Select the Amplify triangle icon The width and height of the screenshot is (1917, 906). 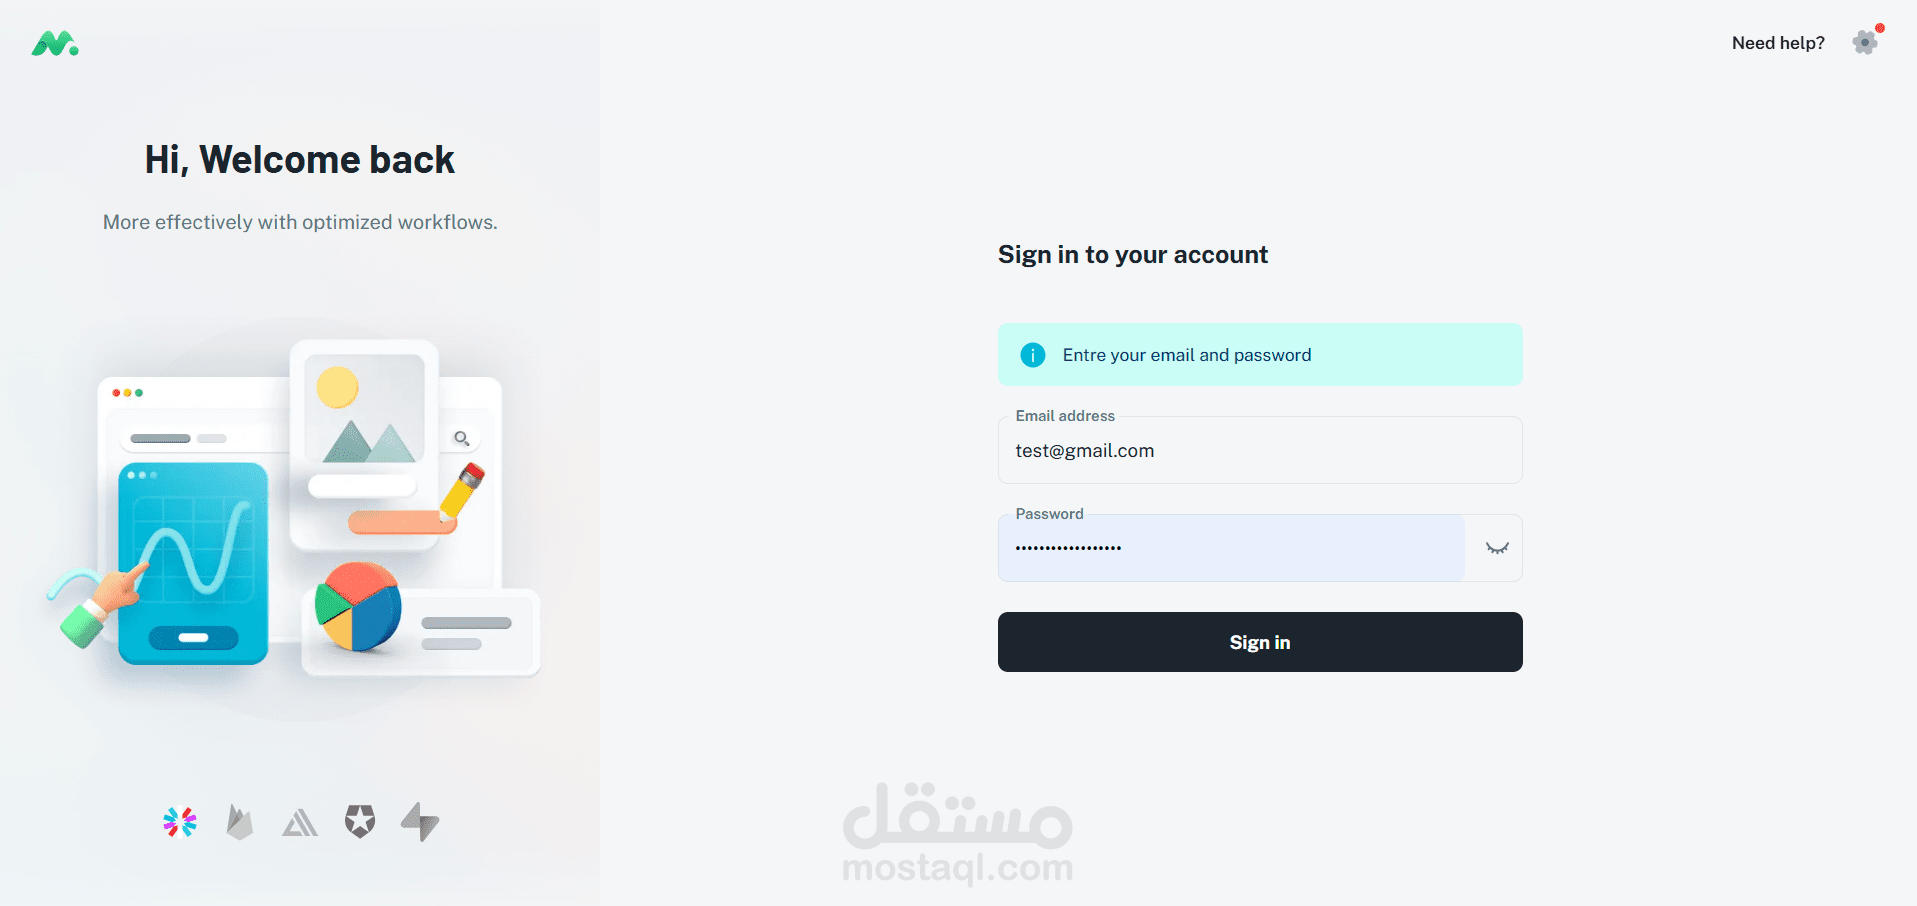pos(299,823)
